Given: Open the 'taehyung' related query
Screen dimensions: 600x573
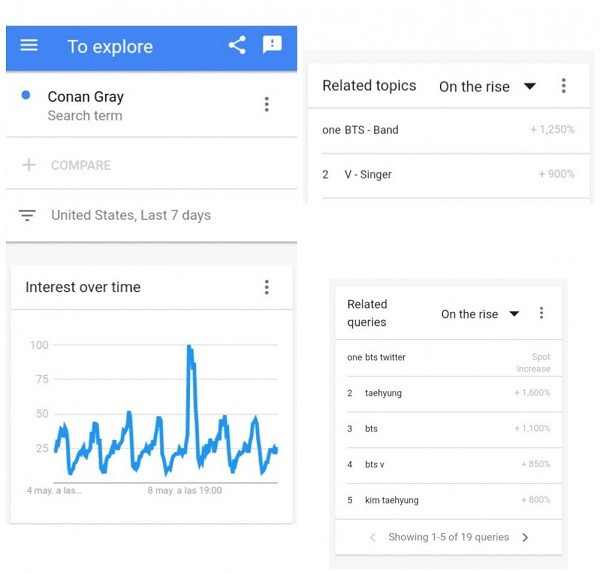Looking at the screenshot, I should pyautogui.click(x=383, y=393).
